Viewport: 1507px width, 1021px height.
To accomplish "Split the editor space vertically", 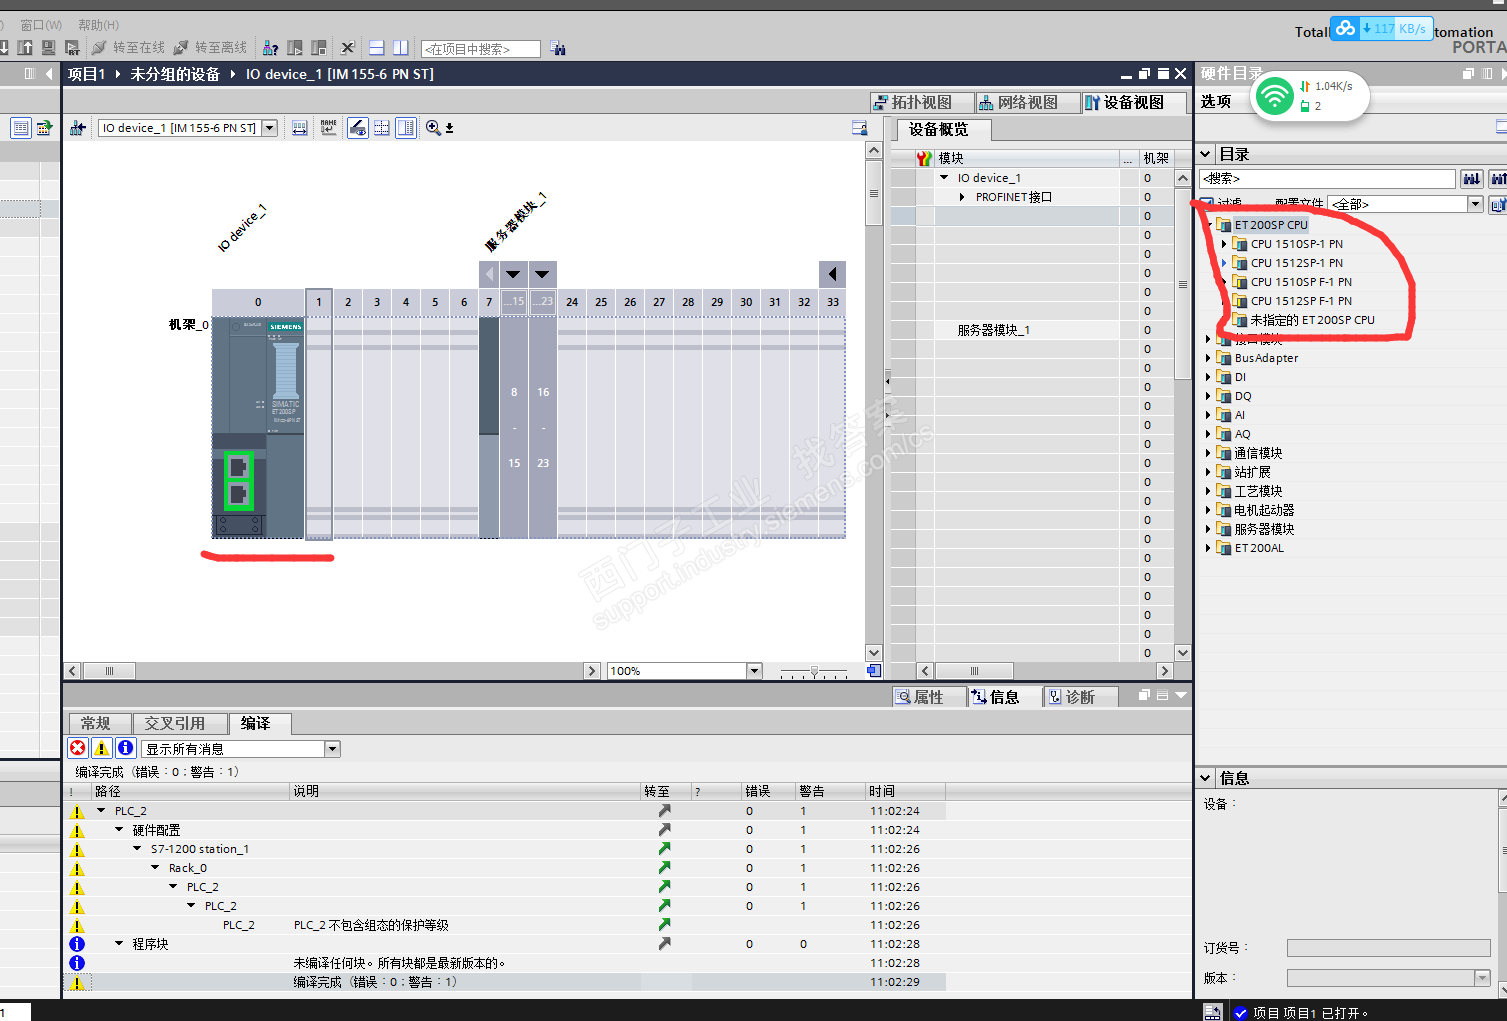I will 400,48.
